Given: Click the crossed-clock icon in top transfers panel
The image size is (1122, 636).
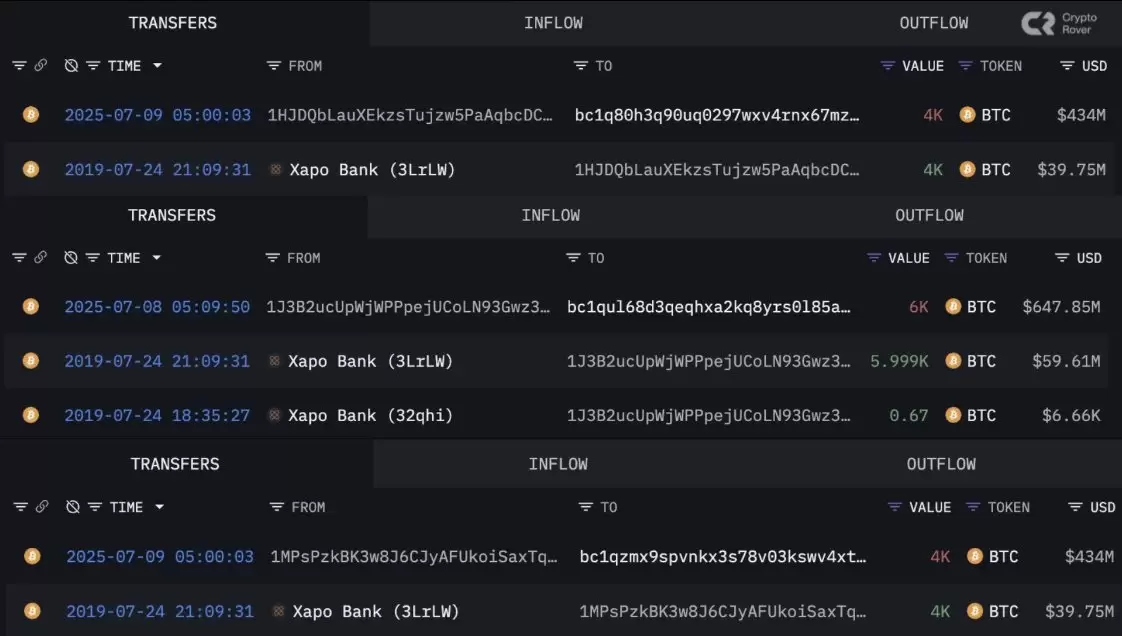Looking at the screenshot, I should pyautogui.click(x=71, y=66).
